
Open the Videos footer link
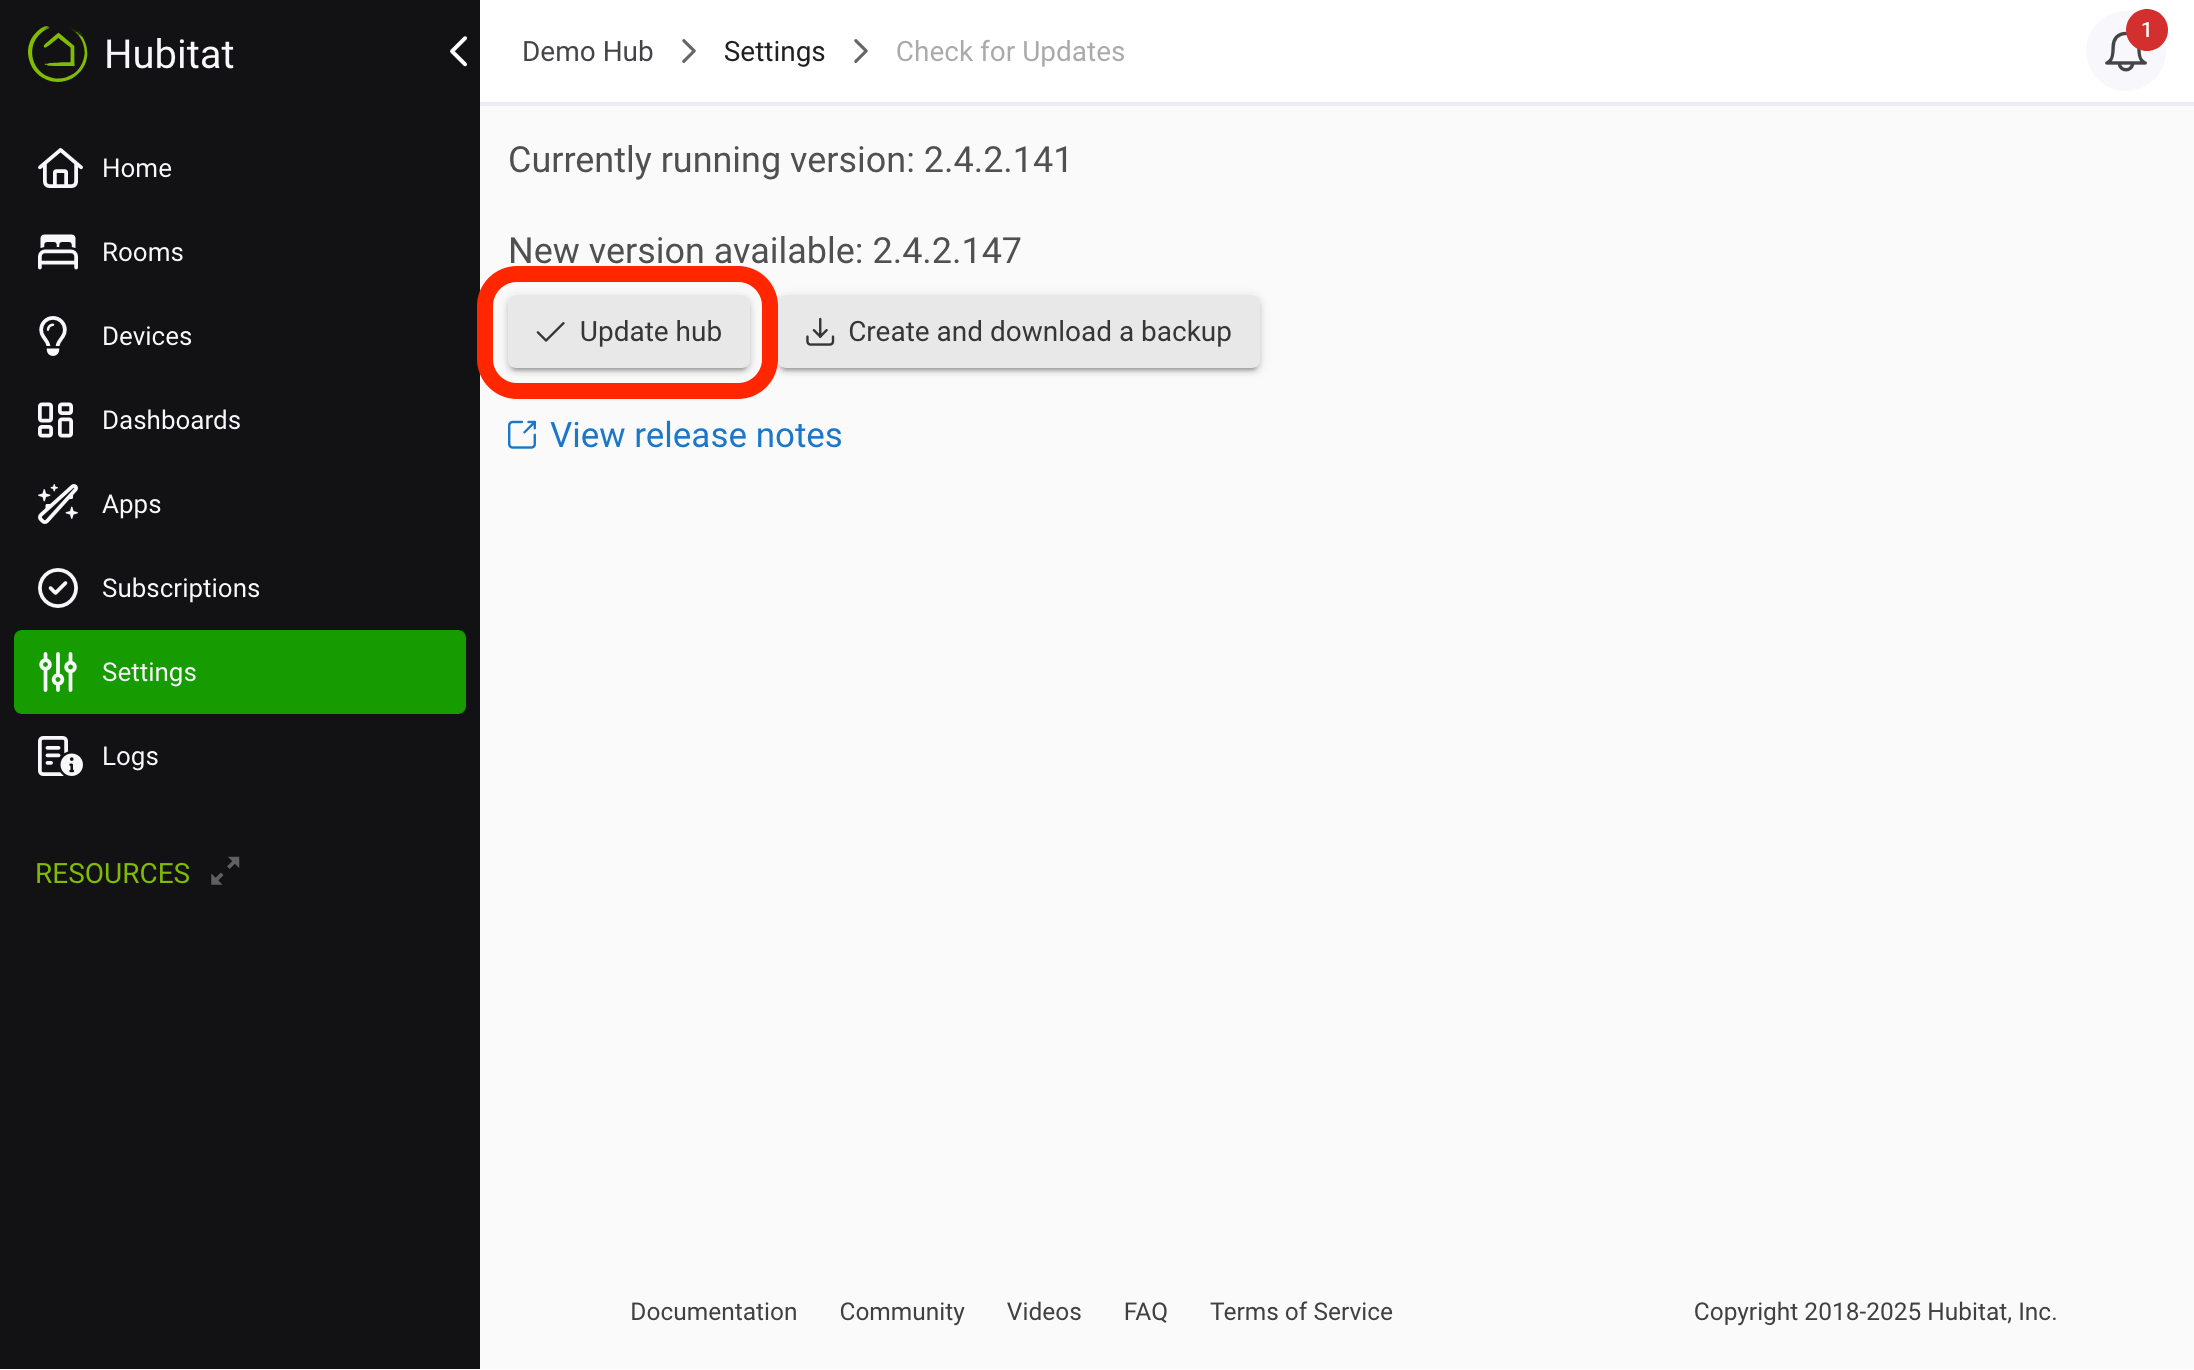(x=1044, y=1311)
